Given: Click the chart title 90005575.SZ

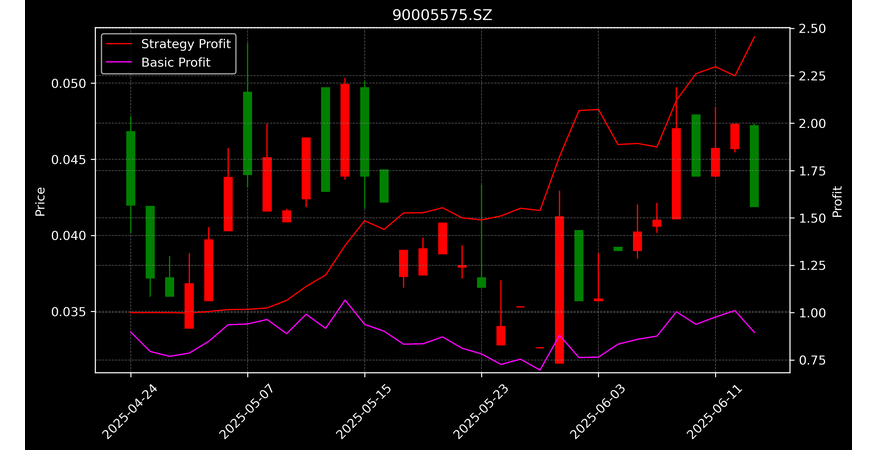Looking at the screenshot, I should [442, 15].
